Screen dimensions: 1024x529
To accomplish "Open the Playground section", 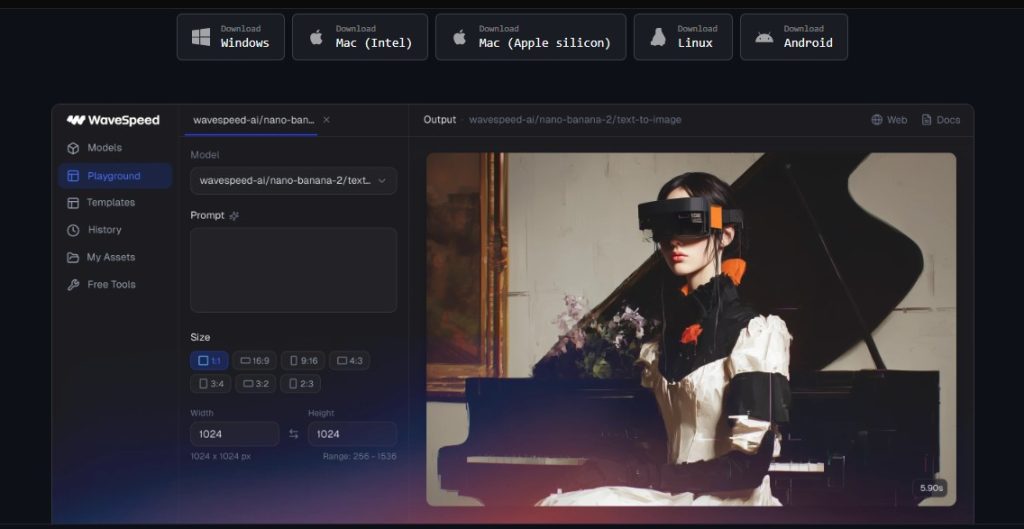I will click(x=114, y=176).
